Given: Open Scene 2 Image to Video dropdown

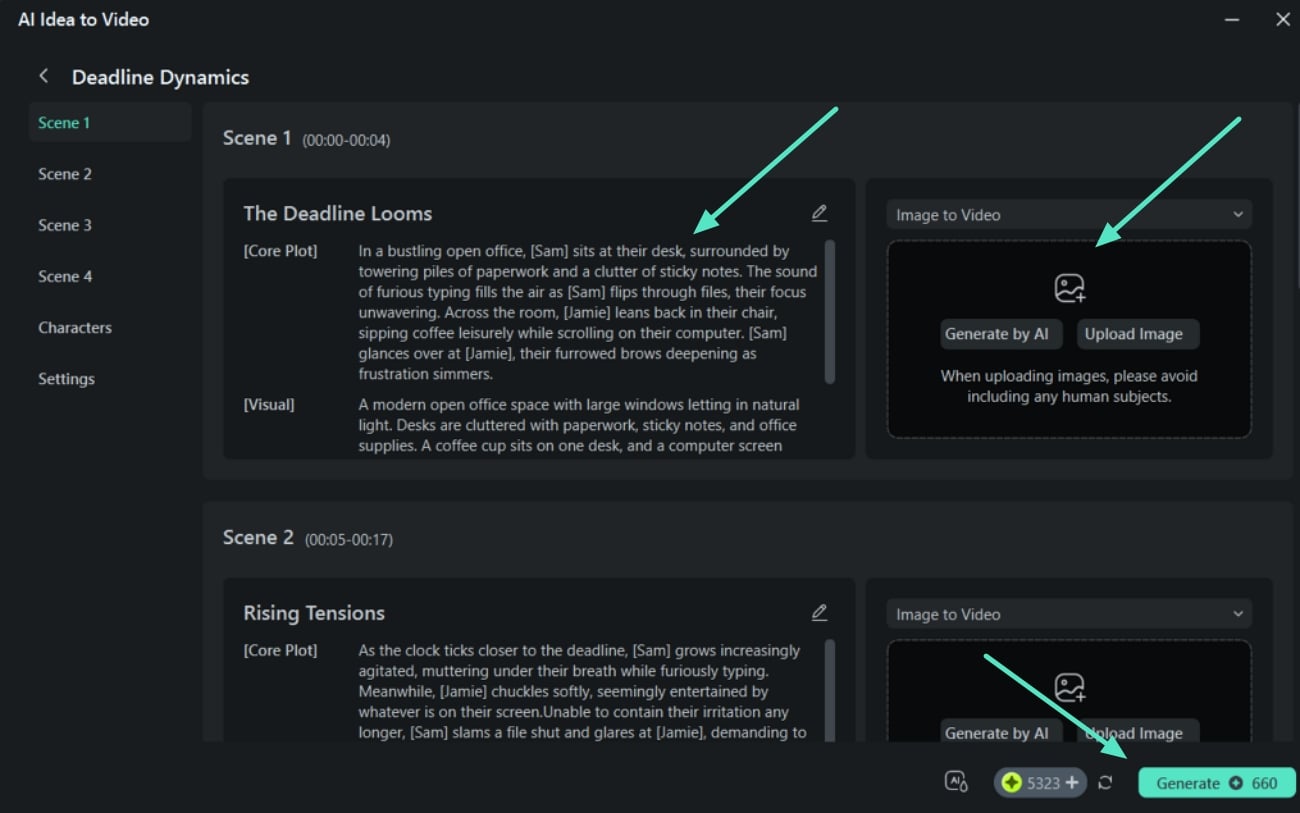Looking at the screenshot, I should point(1069,614).
